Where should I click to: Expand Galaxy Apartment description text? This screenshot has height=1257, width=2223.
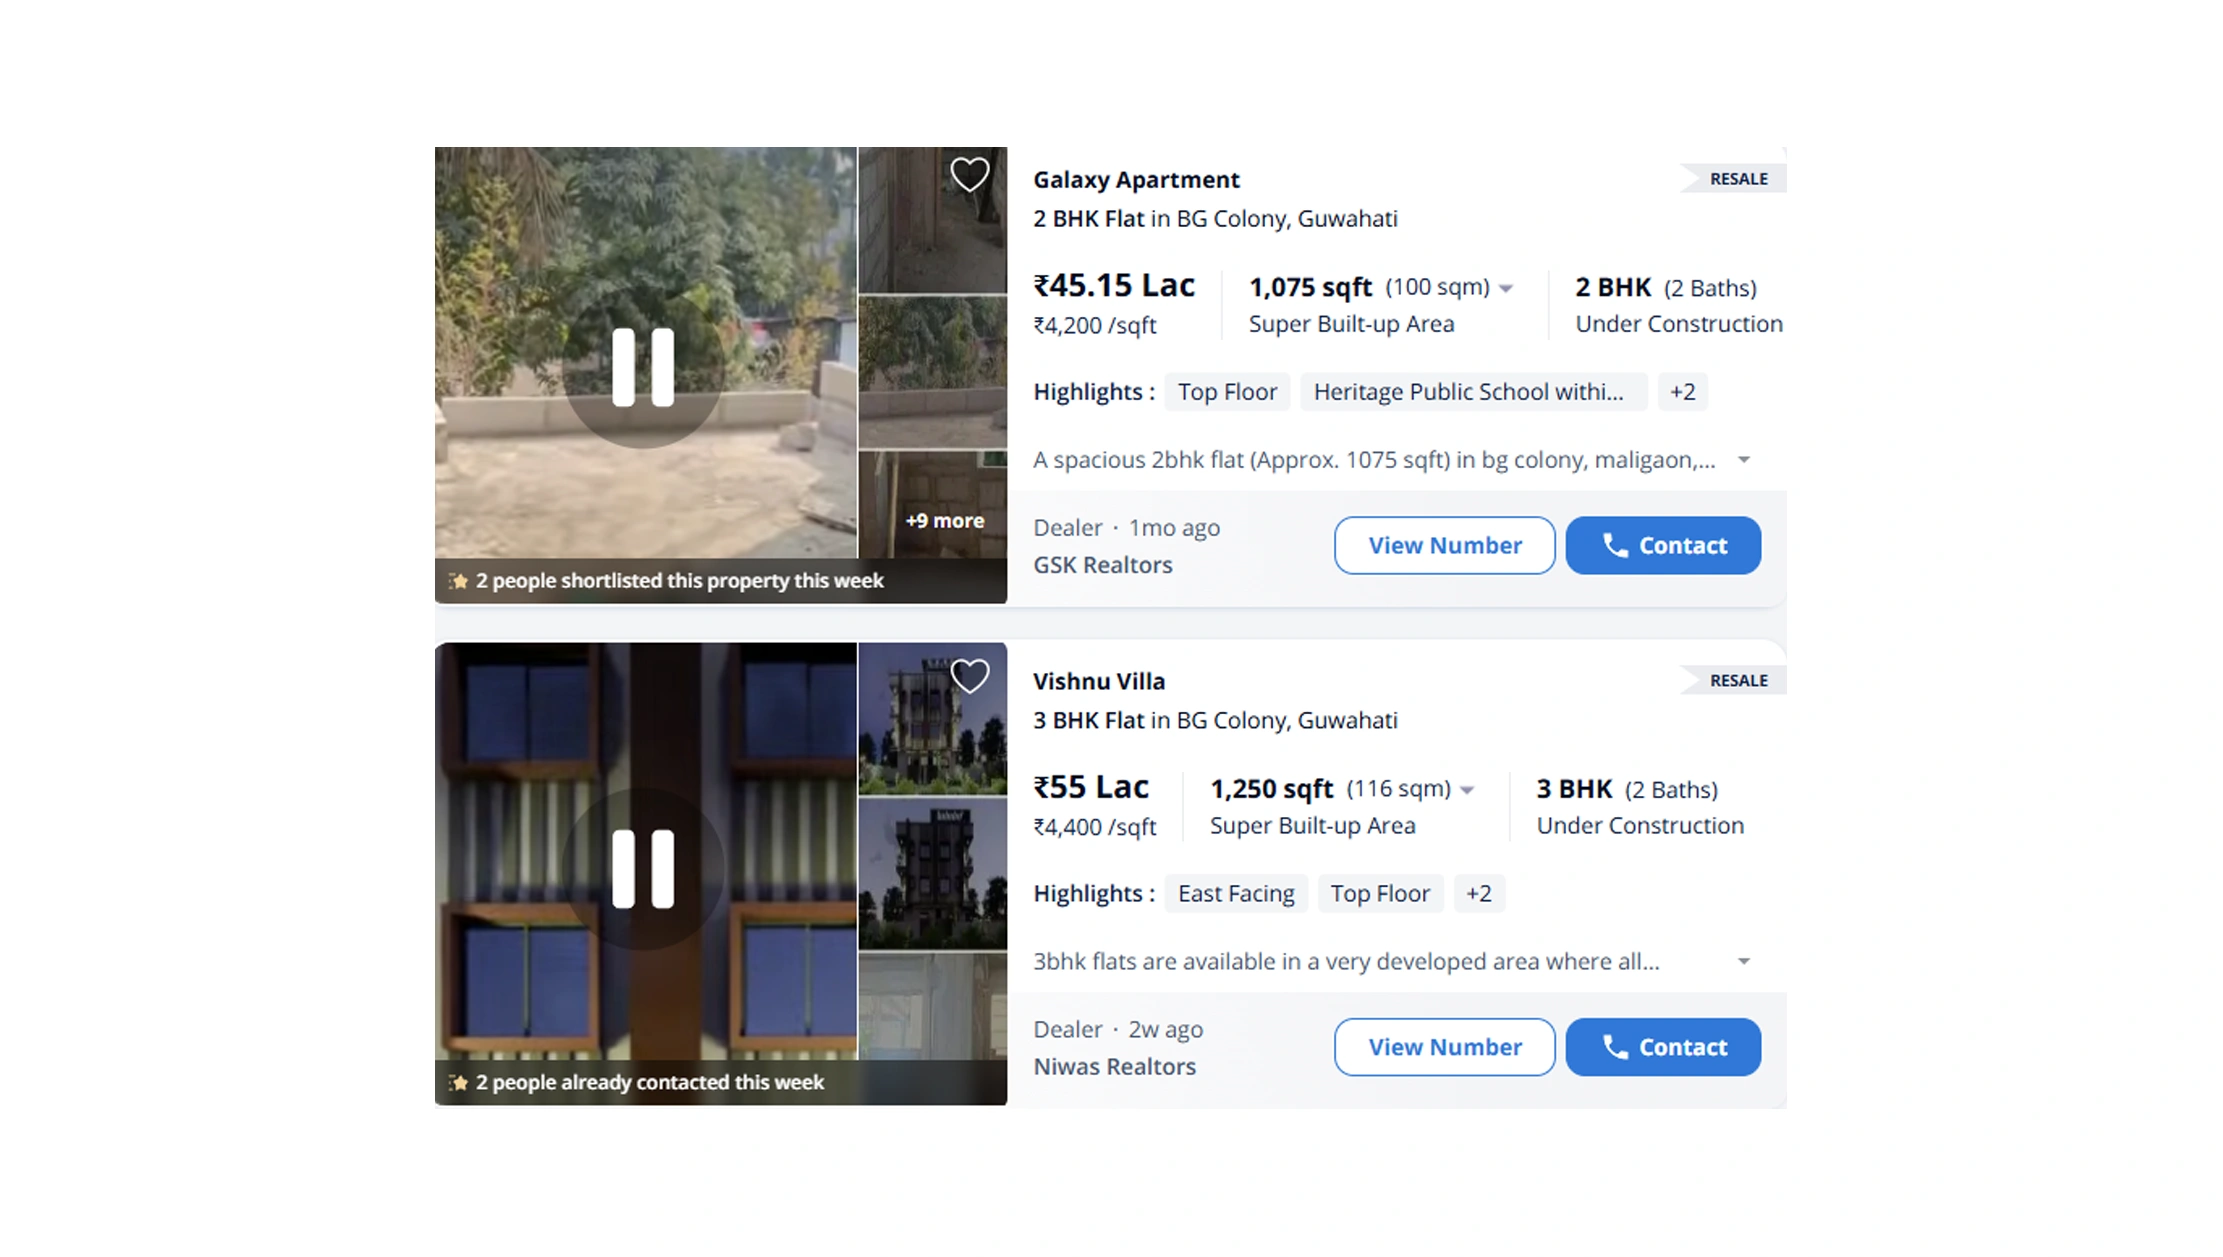[1744, 460]
